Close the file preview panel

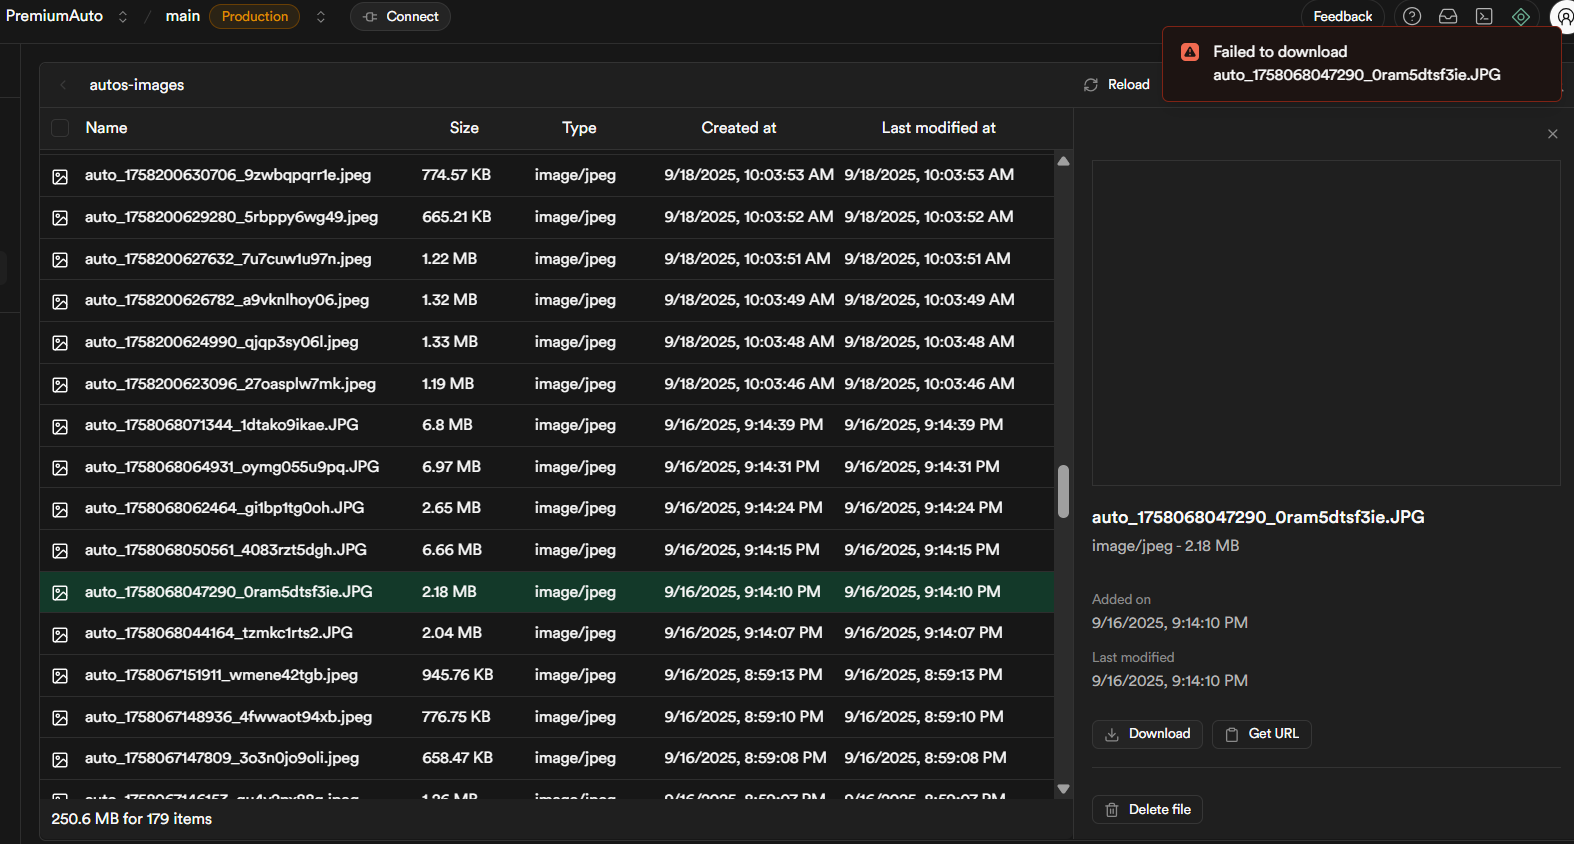(1552, 134)
